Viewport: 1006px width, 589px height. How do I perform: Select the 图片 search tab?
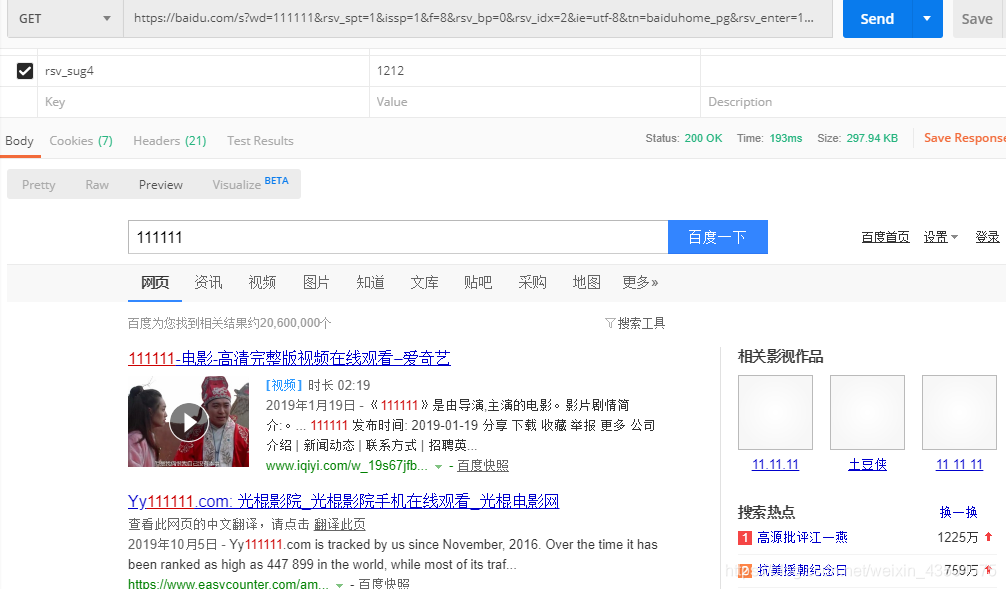[316, 282]
